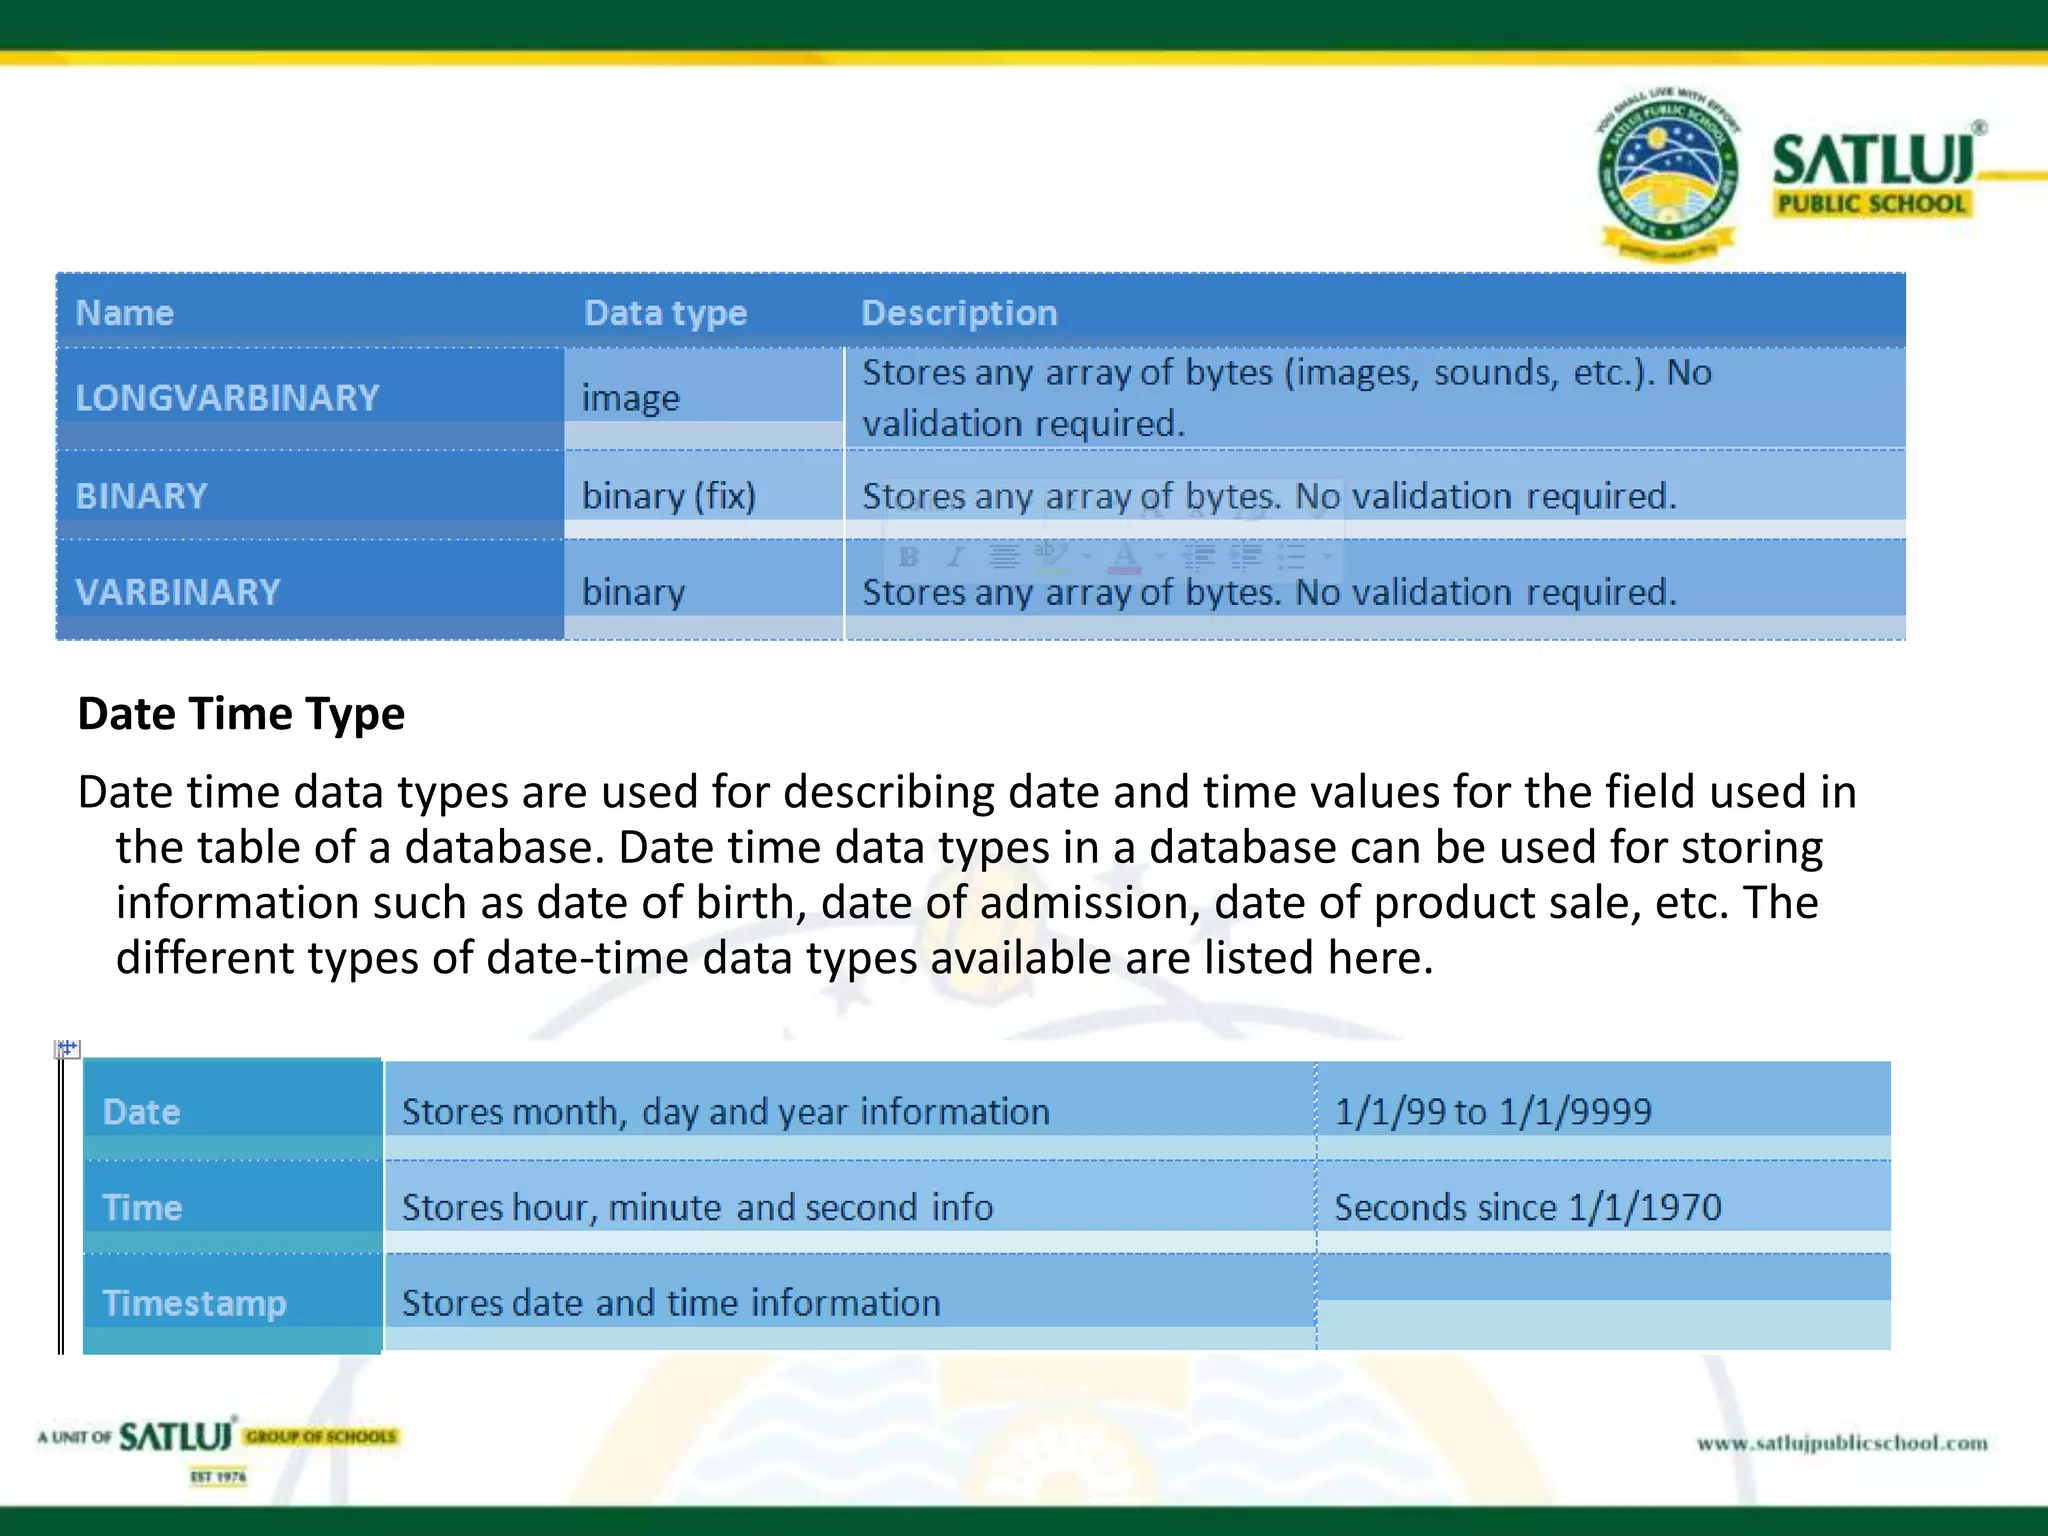Open the font color dropdown arrow
The image size is (2048, 1536).
[1160, 556]
